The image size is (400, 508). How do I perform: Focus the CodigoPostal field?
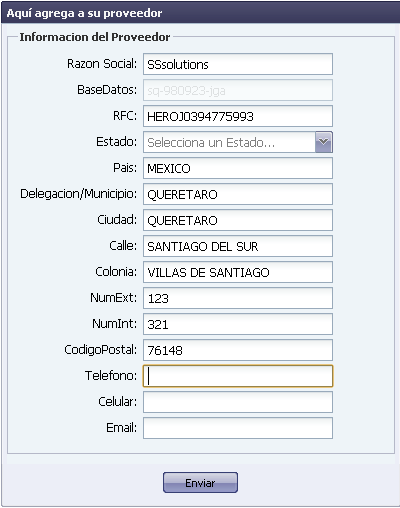pos(238,350)
